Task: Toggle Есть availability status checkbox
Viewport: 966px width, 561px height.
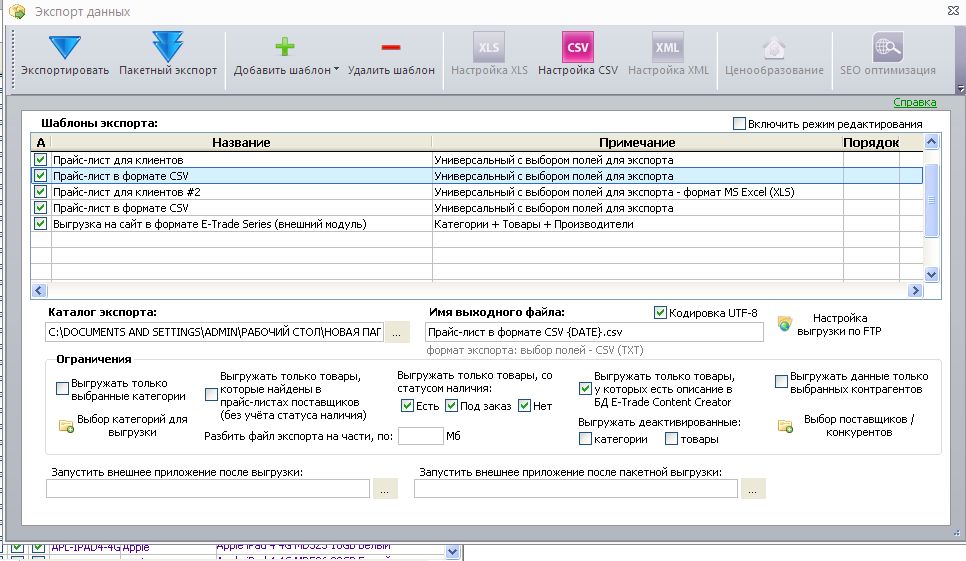Action: click(407, 406)
